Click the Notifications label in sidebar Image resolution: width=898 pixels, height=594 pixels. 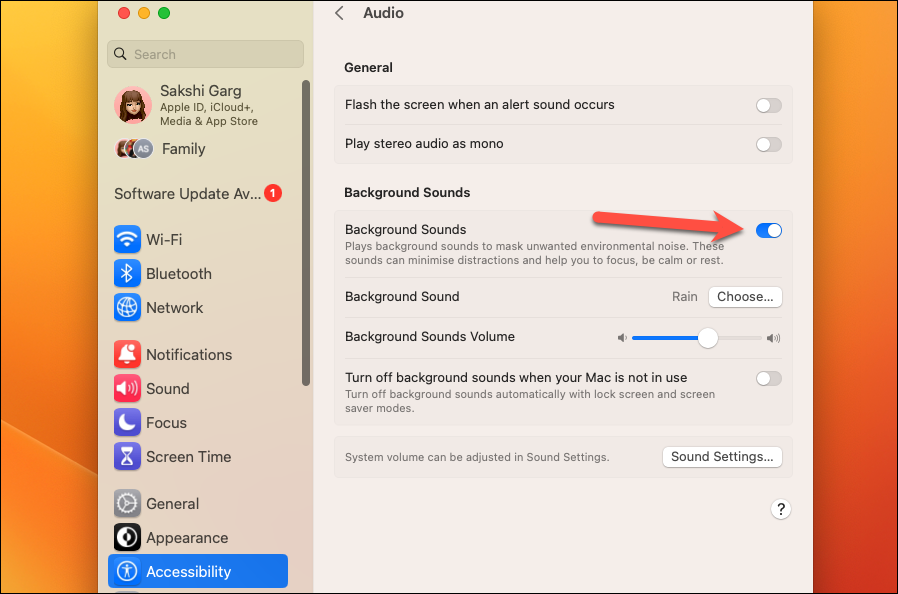coord(189,355)
